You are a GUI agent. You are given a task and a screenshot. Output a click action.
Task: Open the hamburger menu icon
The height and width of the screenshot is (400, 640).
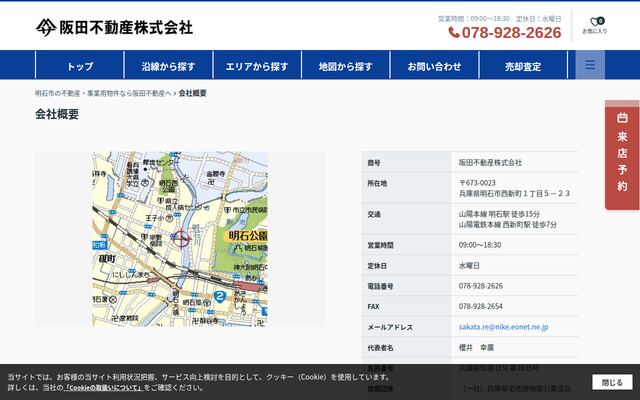coord(590,65)
